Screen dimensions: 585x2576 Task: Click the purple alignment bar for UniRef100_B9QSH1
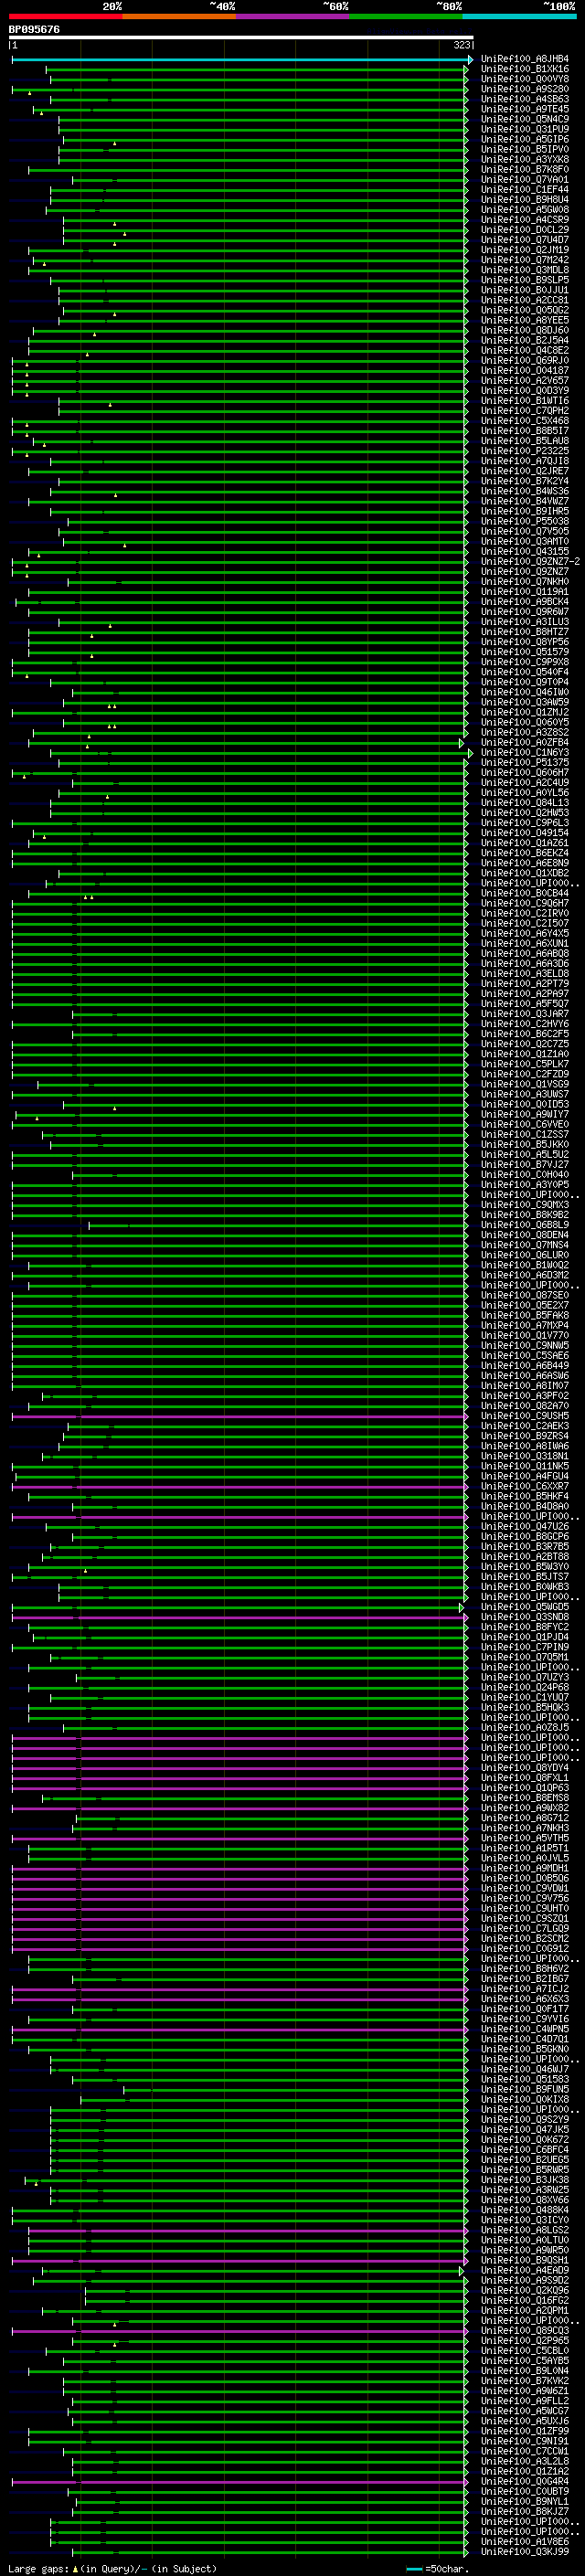[x=240, y=2260]
